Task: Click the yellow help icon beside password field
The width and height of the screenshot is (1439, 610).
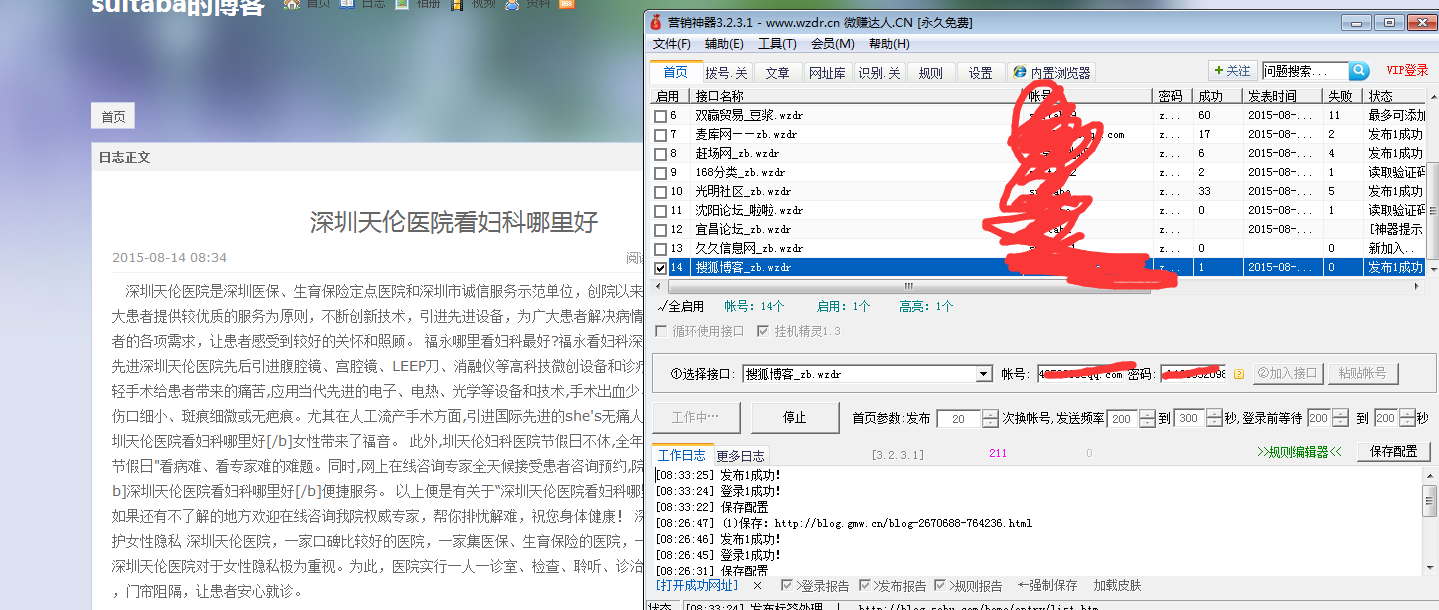Action: (x=1239, y=374)
